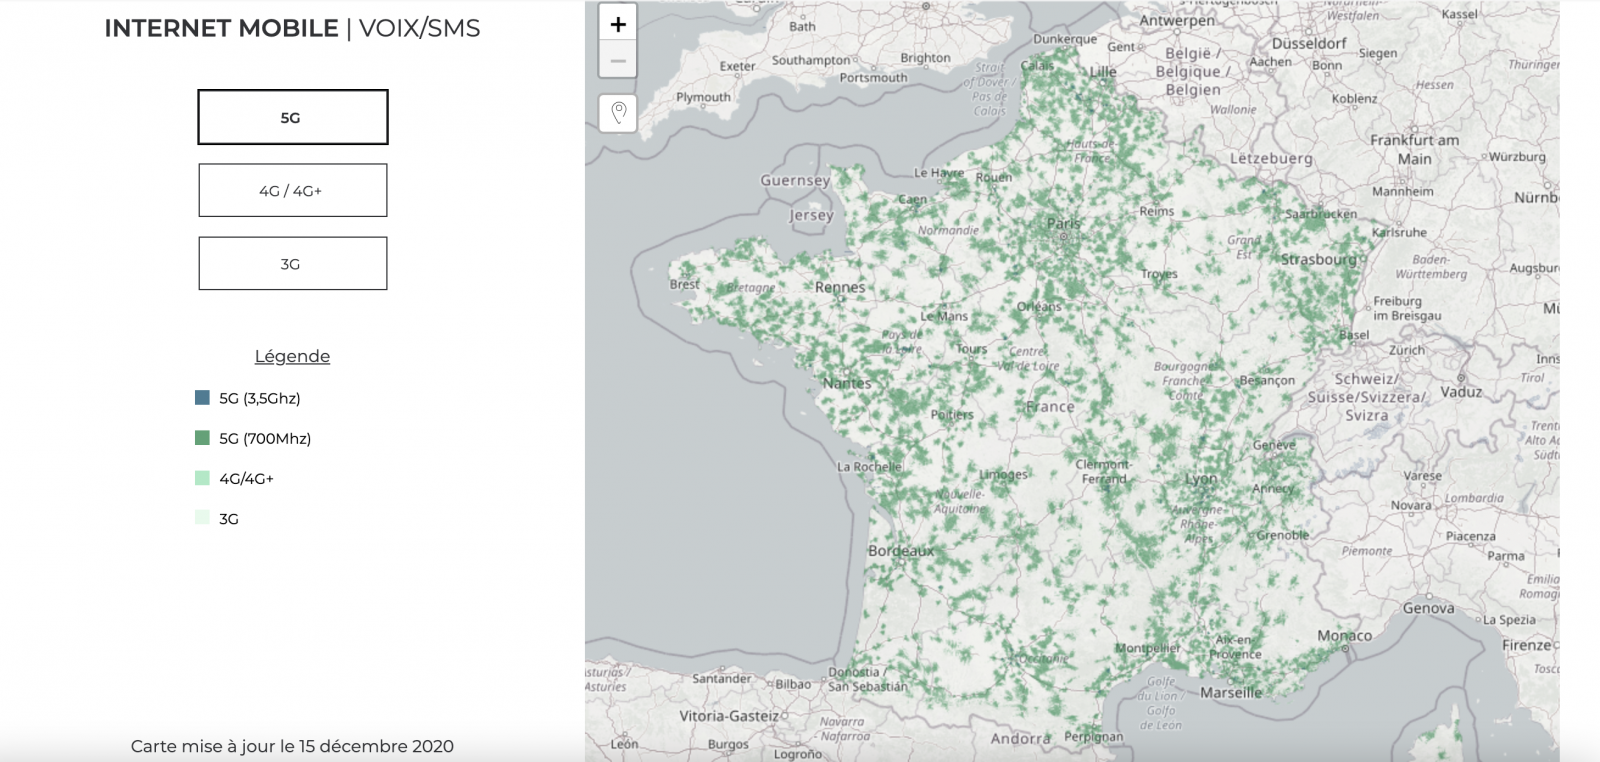
Task: Zoom in on the coverage map
Action: coord(618,24)
